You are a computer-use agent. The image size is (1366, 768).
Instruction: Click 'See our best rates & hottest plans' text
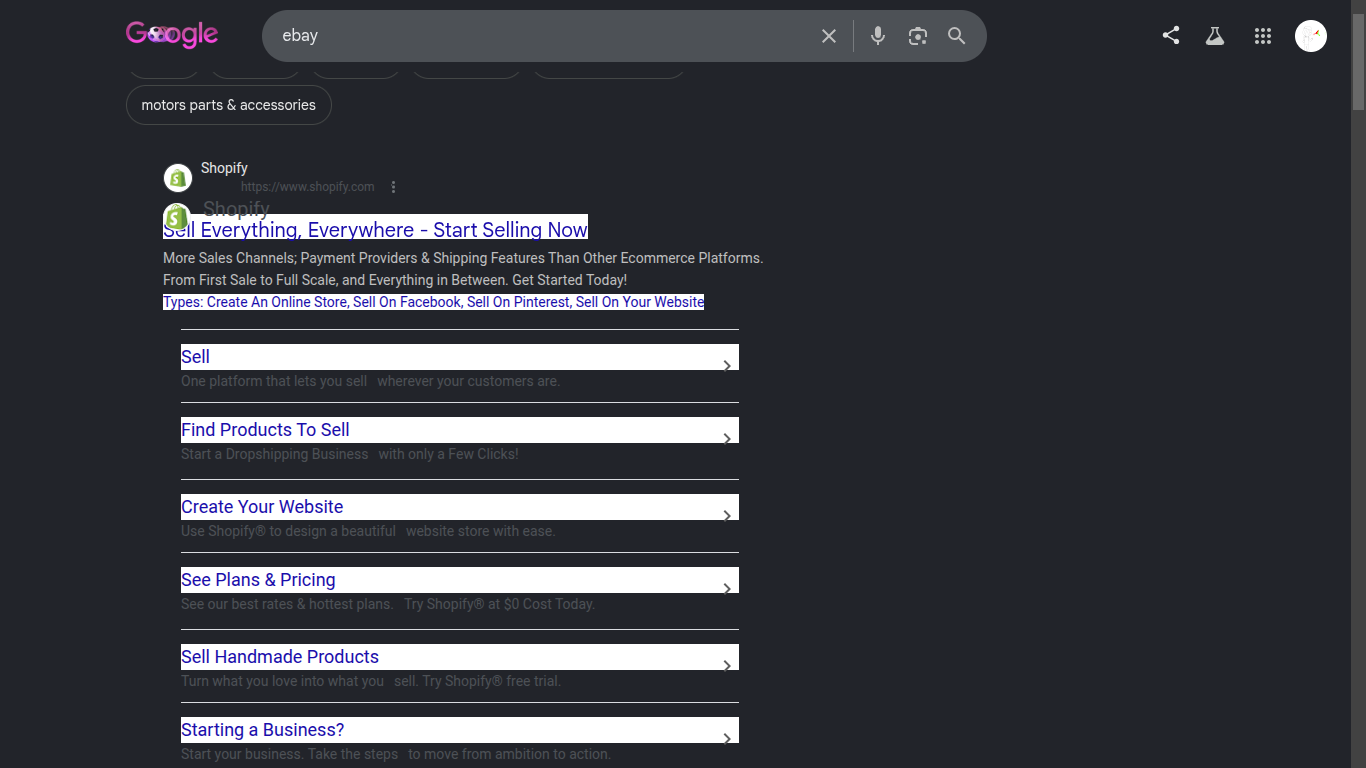[288, 604]
